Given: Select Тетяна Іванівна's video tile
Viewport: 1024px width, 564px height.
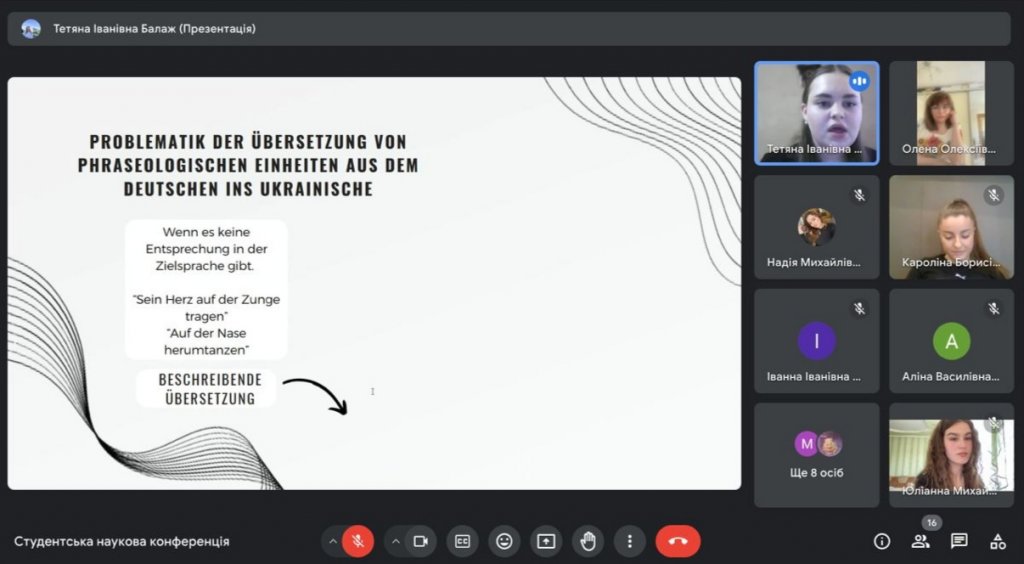Looking at the screenshot, I should (816, 113).
